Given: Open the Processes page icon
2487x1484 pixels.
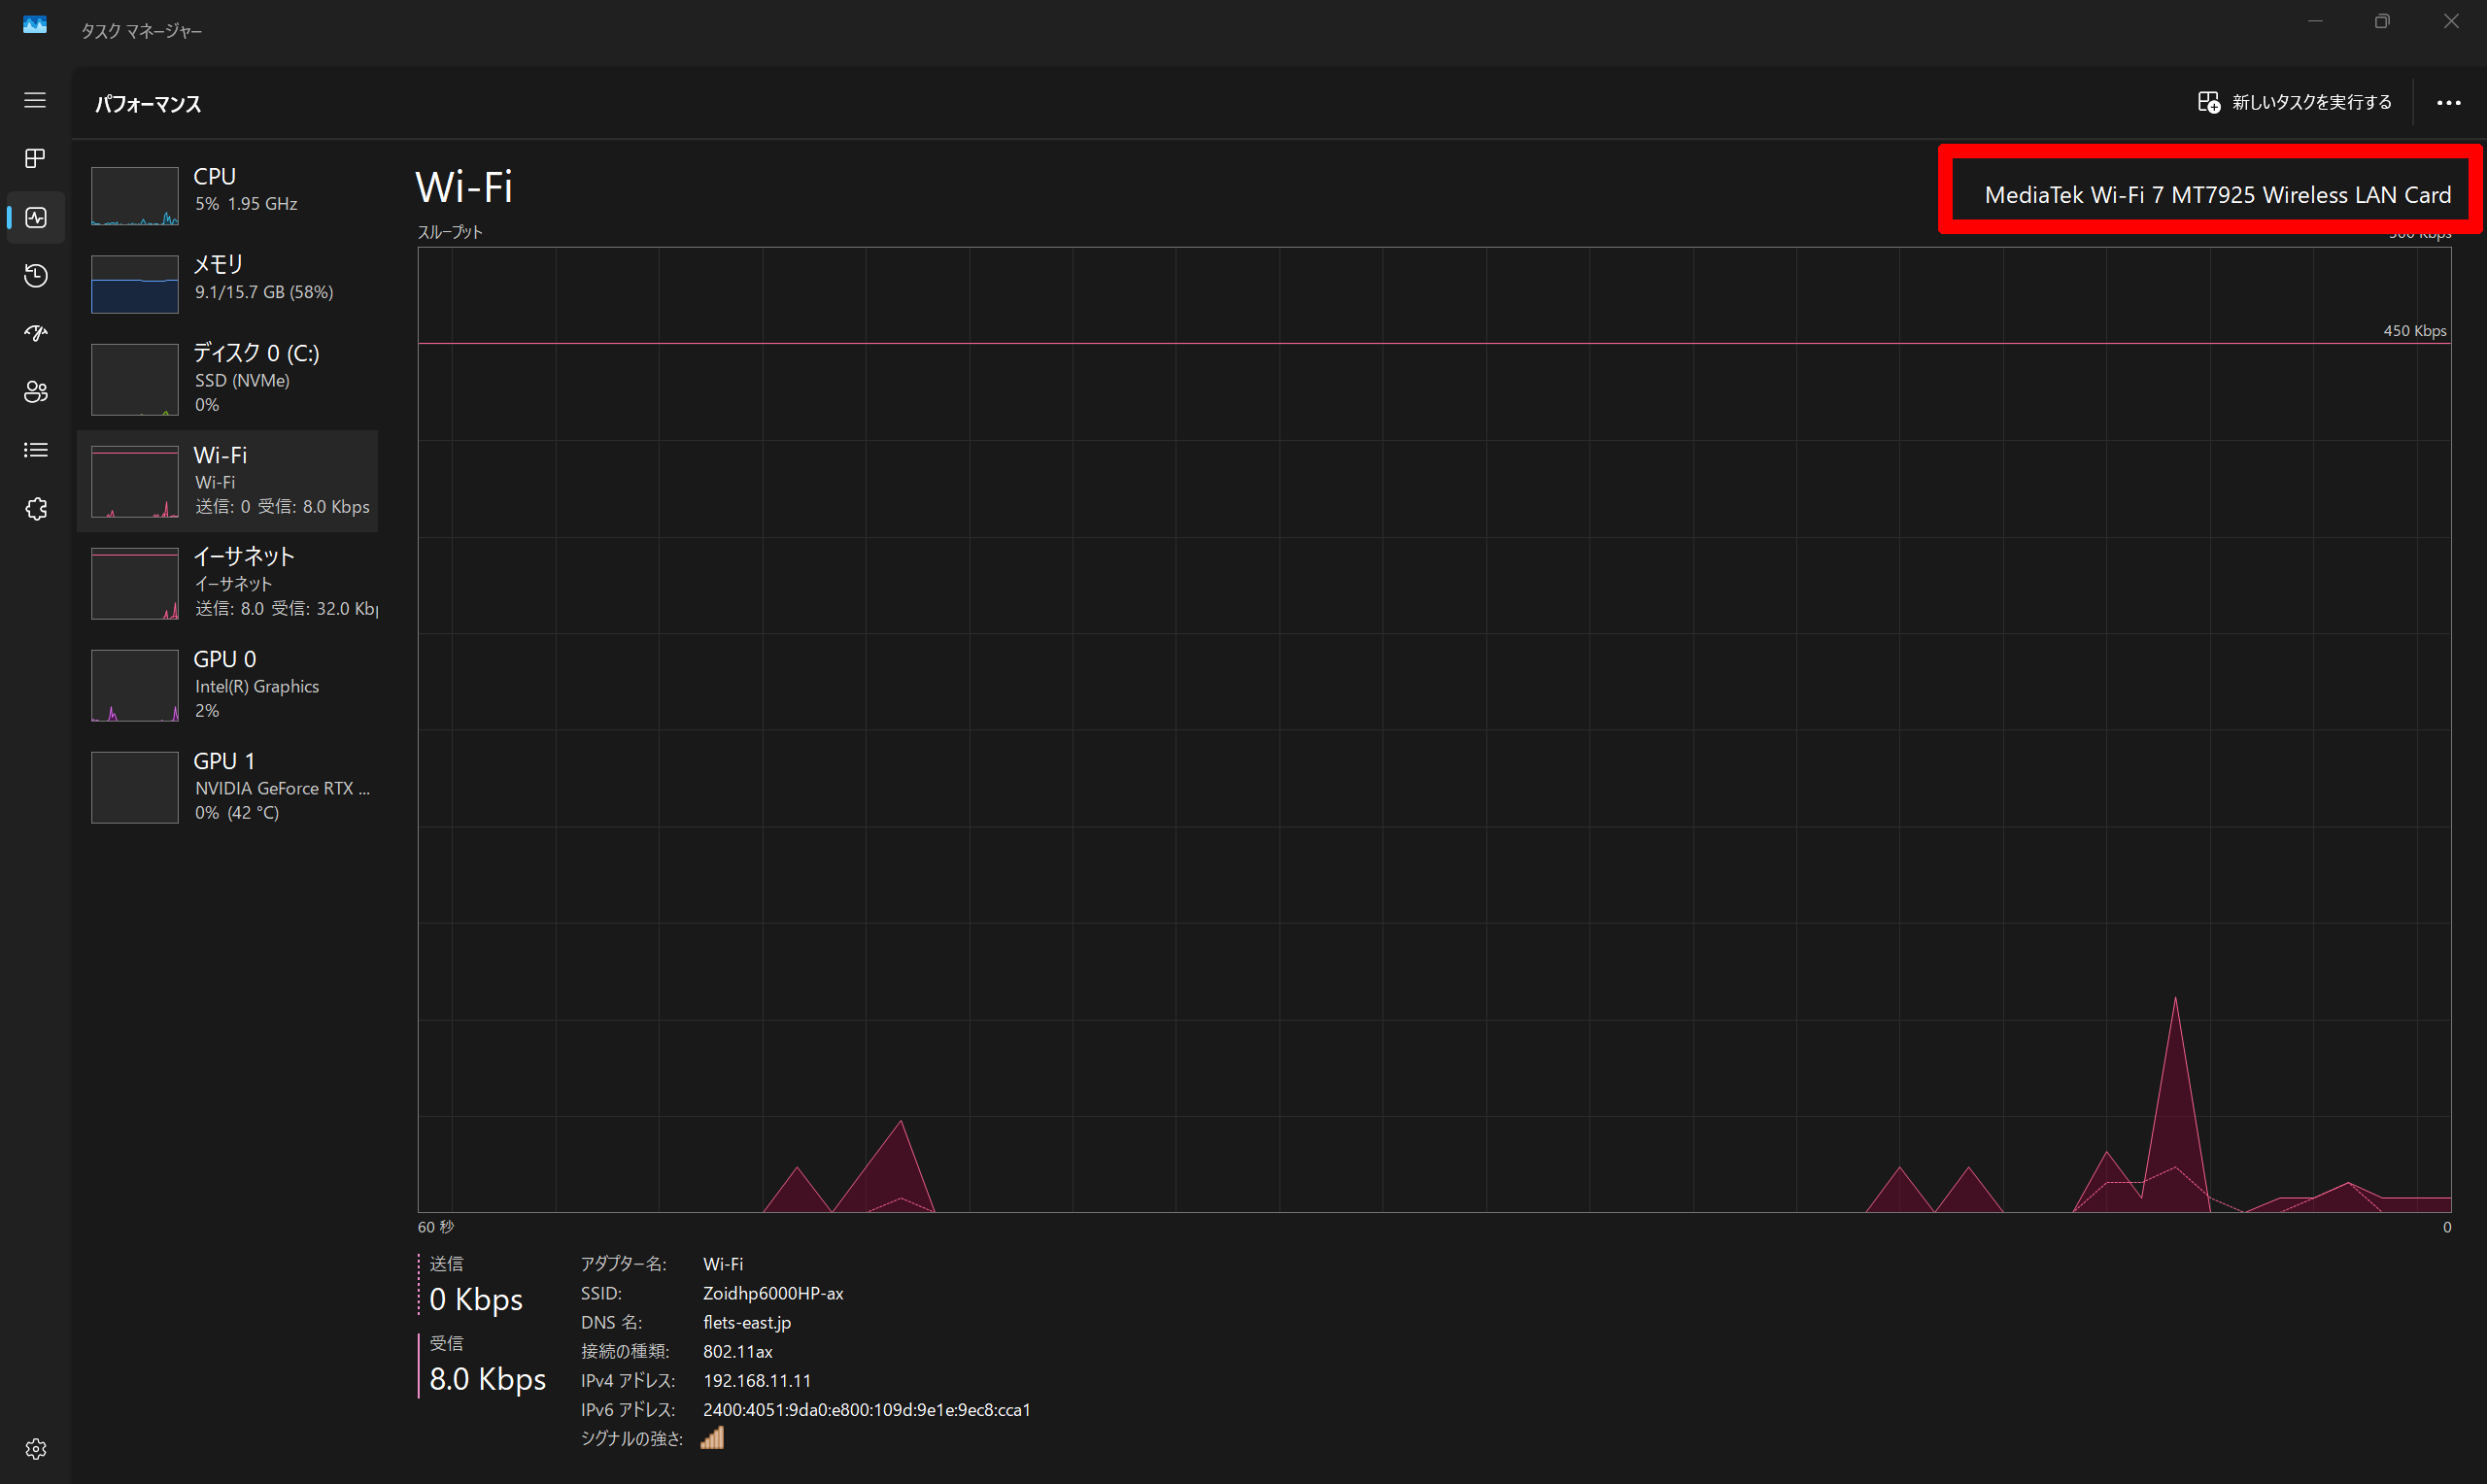Looking at the screenshot, I should coord(35,158).
